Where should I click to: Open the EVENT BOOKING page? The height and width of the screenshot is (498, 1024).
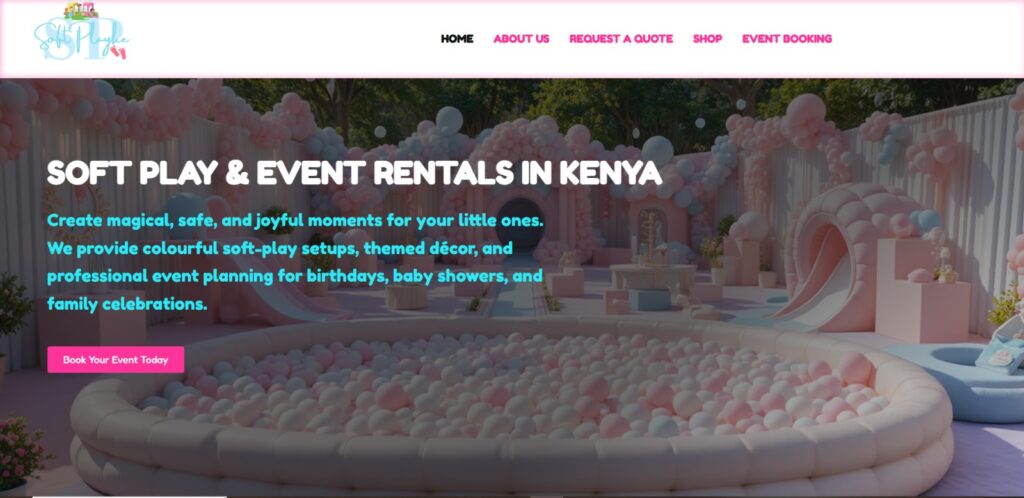(x=787, y=39)
